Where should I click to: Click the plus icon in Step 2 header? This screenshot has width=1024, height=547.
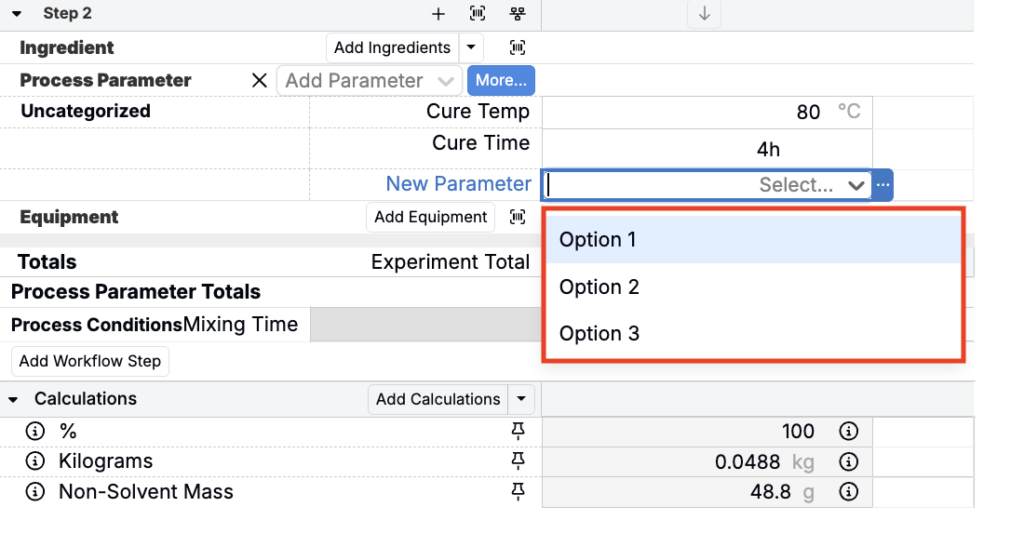click(x=438, y=14)
